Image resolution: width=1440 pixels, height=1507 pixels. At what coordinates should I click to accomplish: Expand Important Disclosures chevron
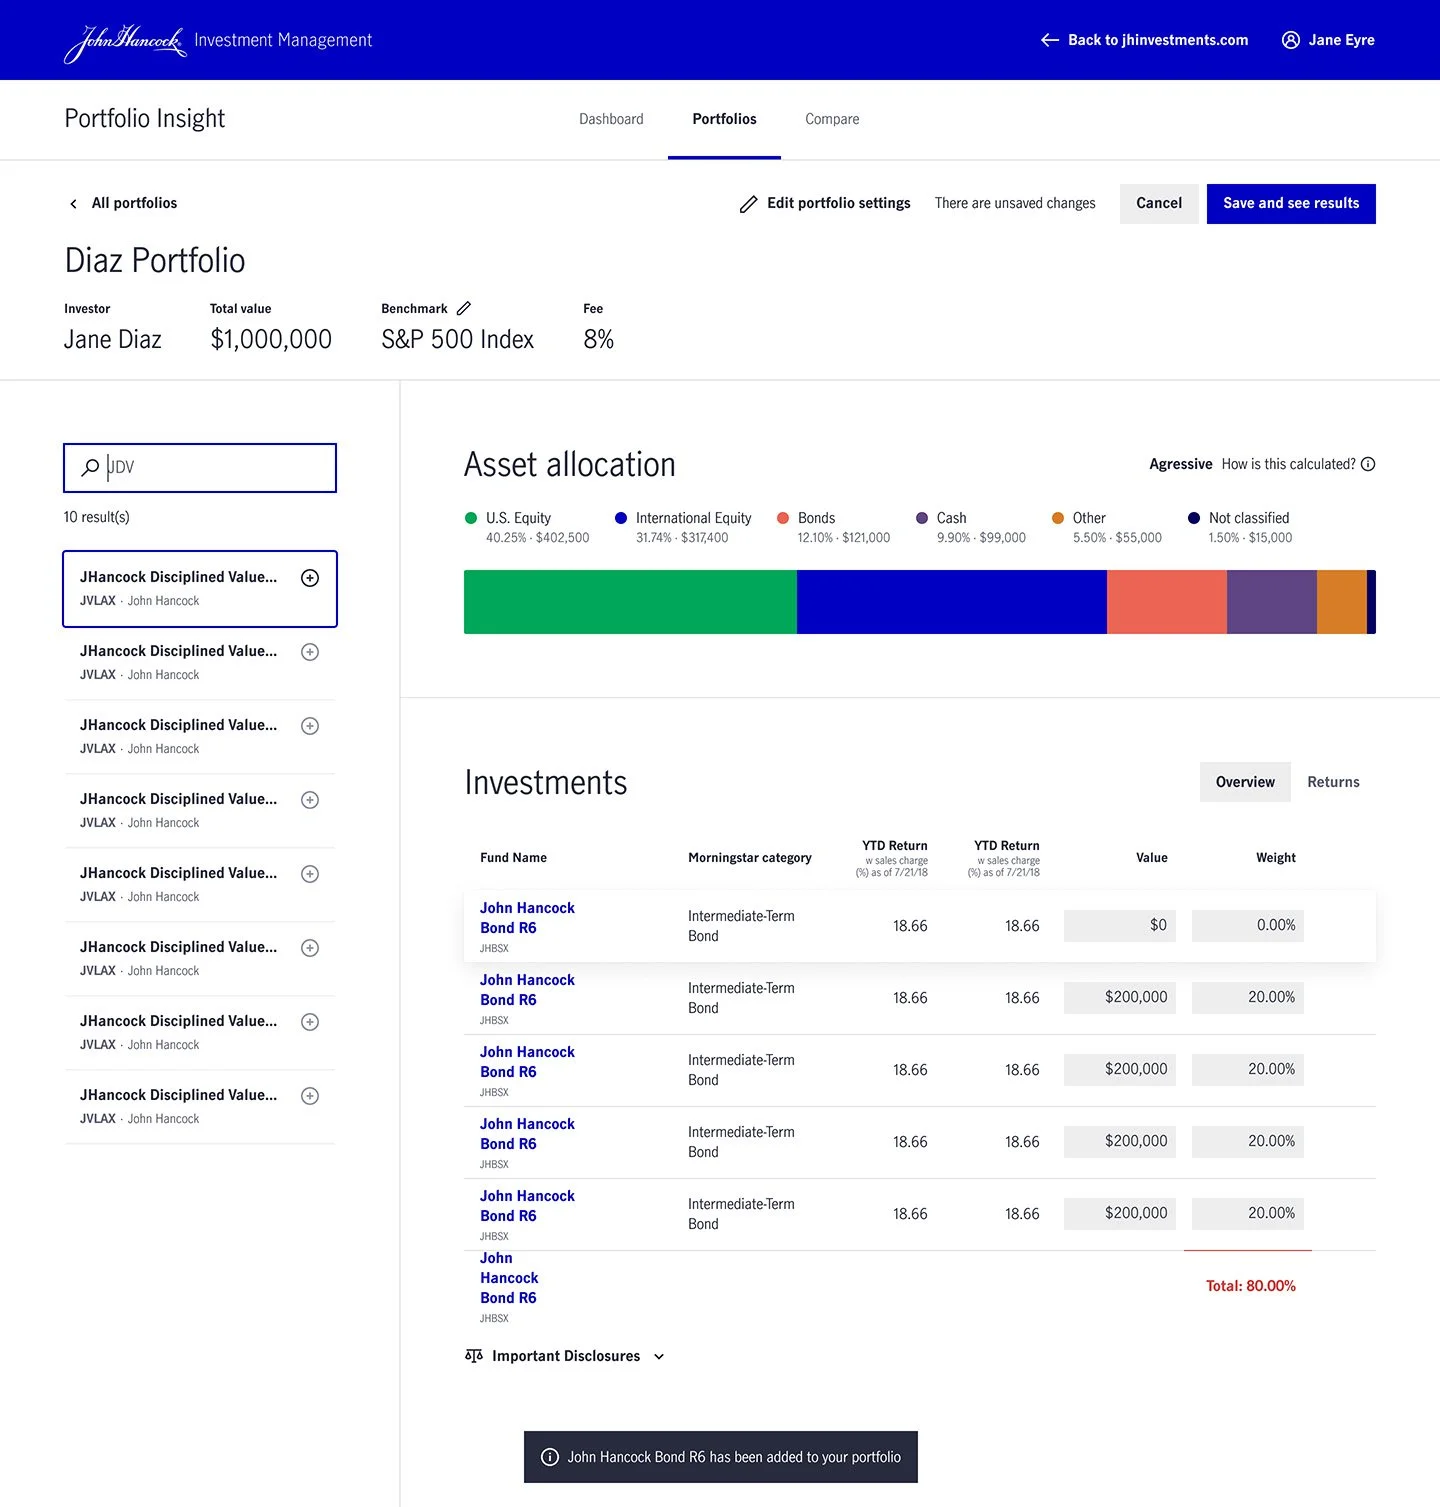click(659, 1357)
